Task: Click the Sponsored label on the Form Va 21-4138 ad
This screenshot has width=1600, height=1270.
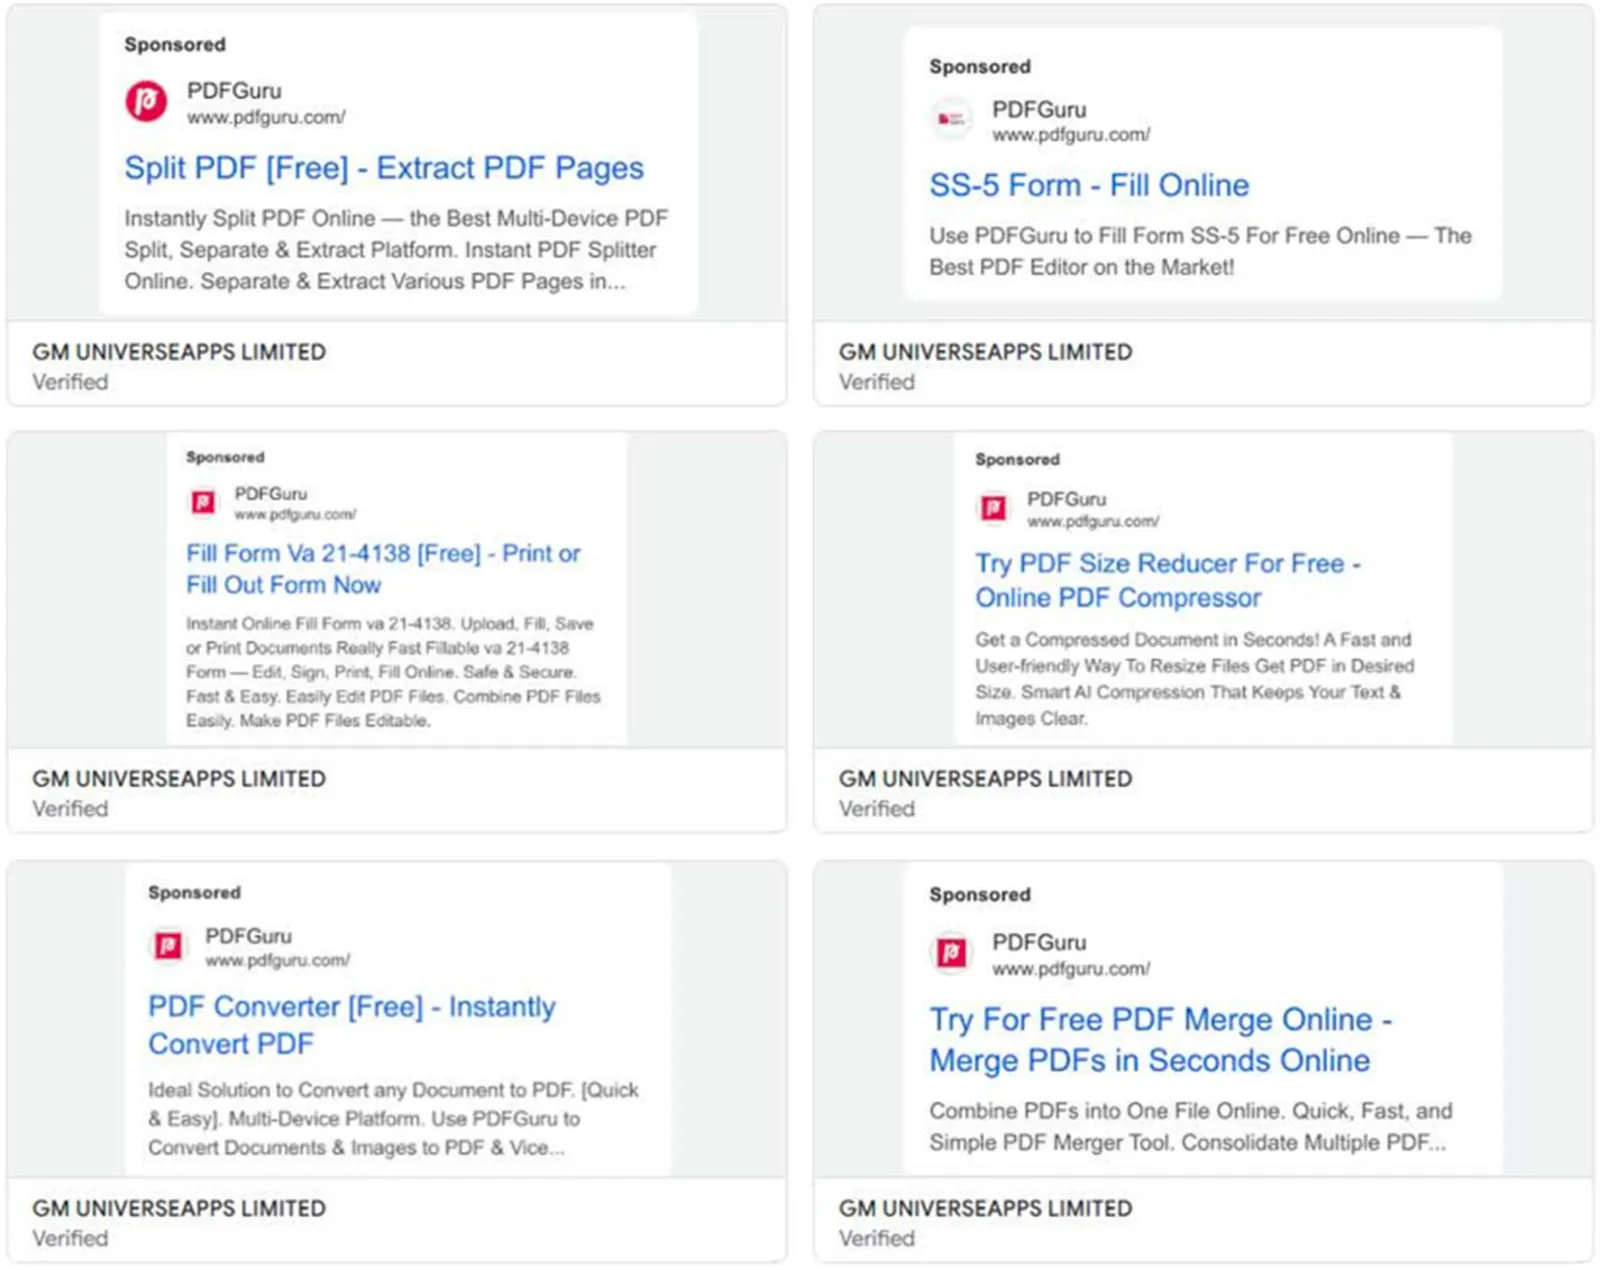Action: [225, 457]
